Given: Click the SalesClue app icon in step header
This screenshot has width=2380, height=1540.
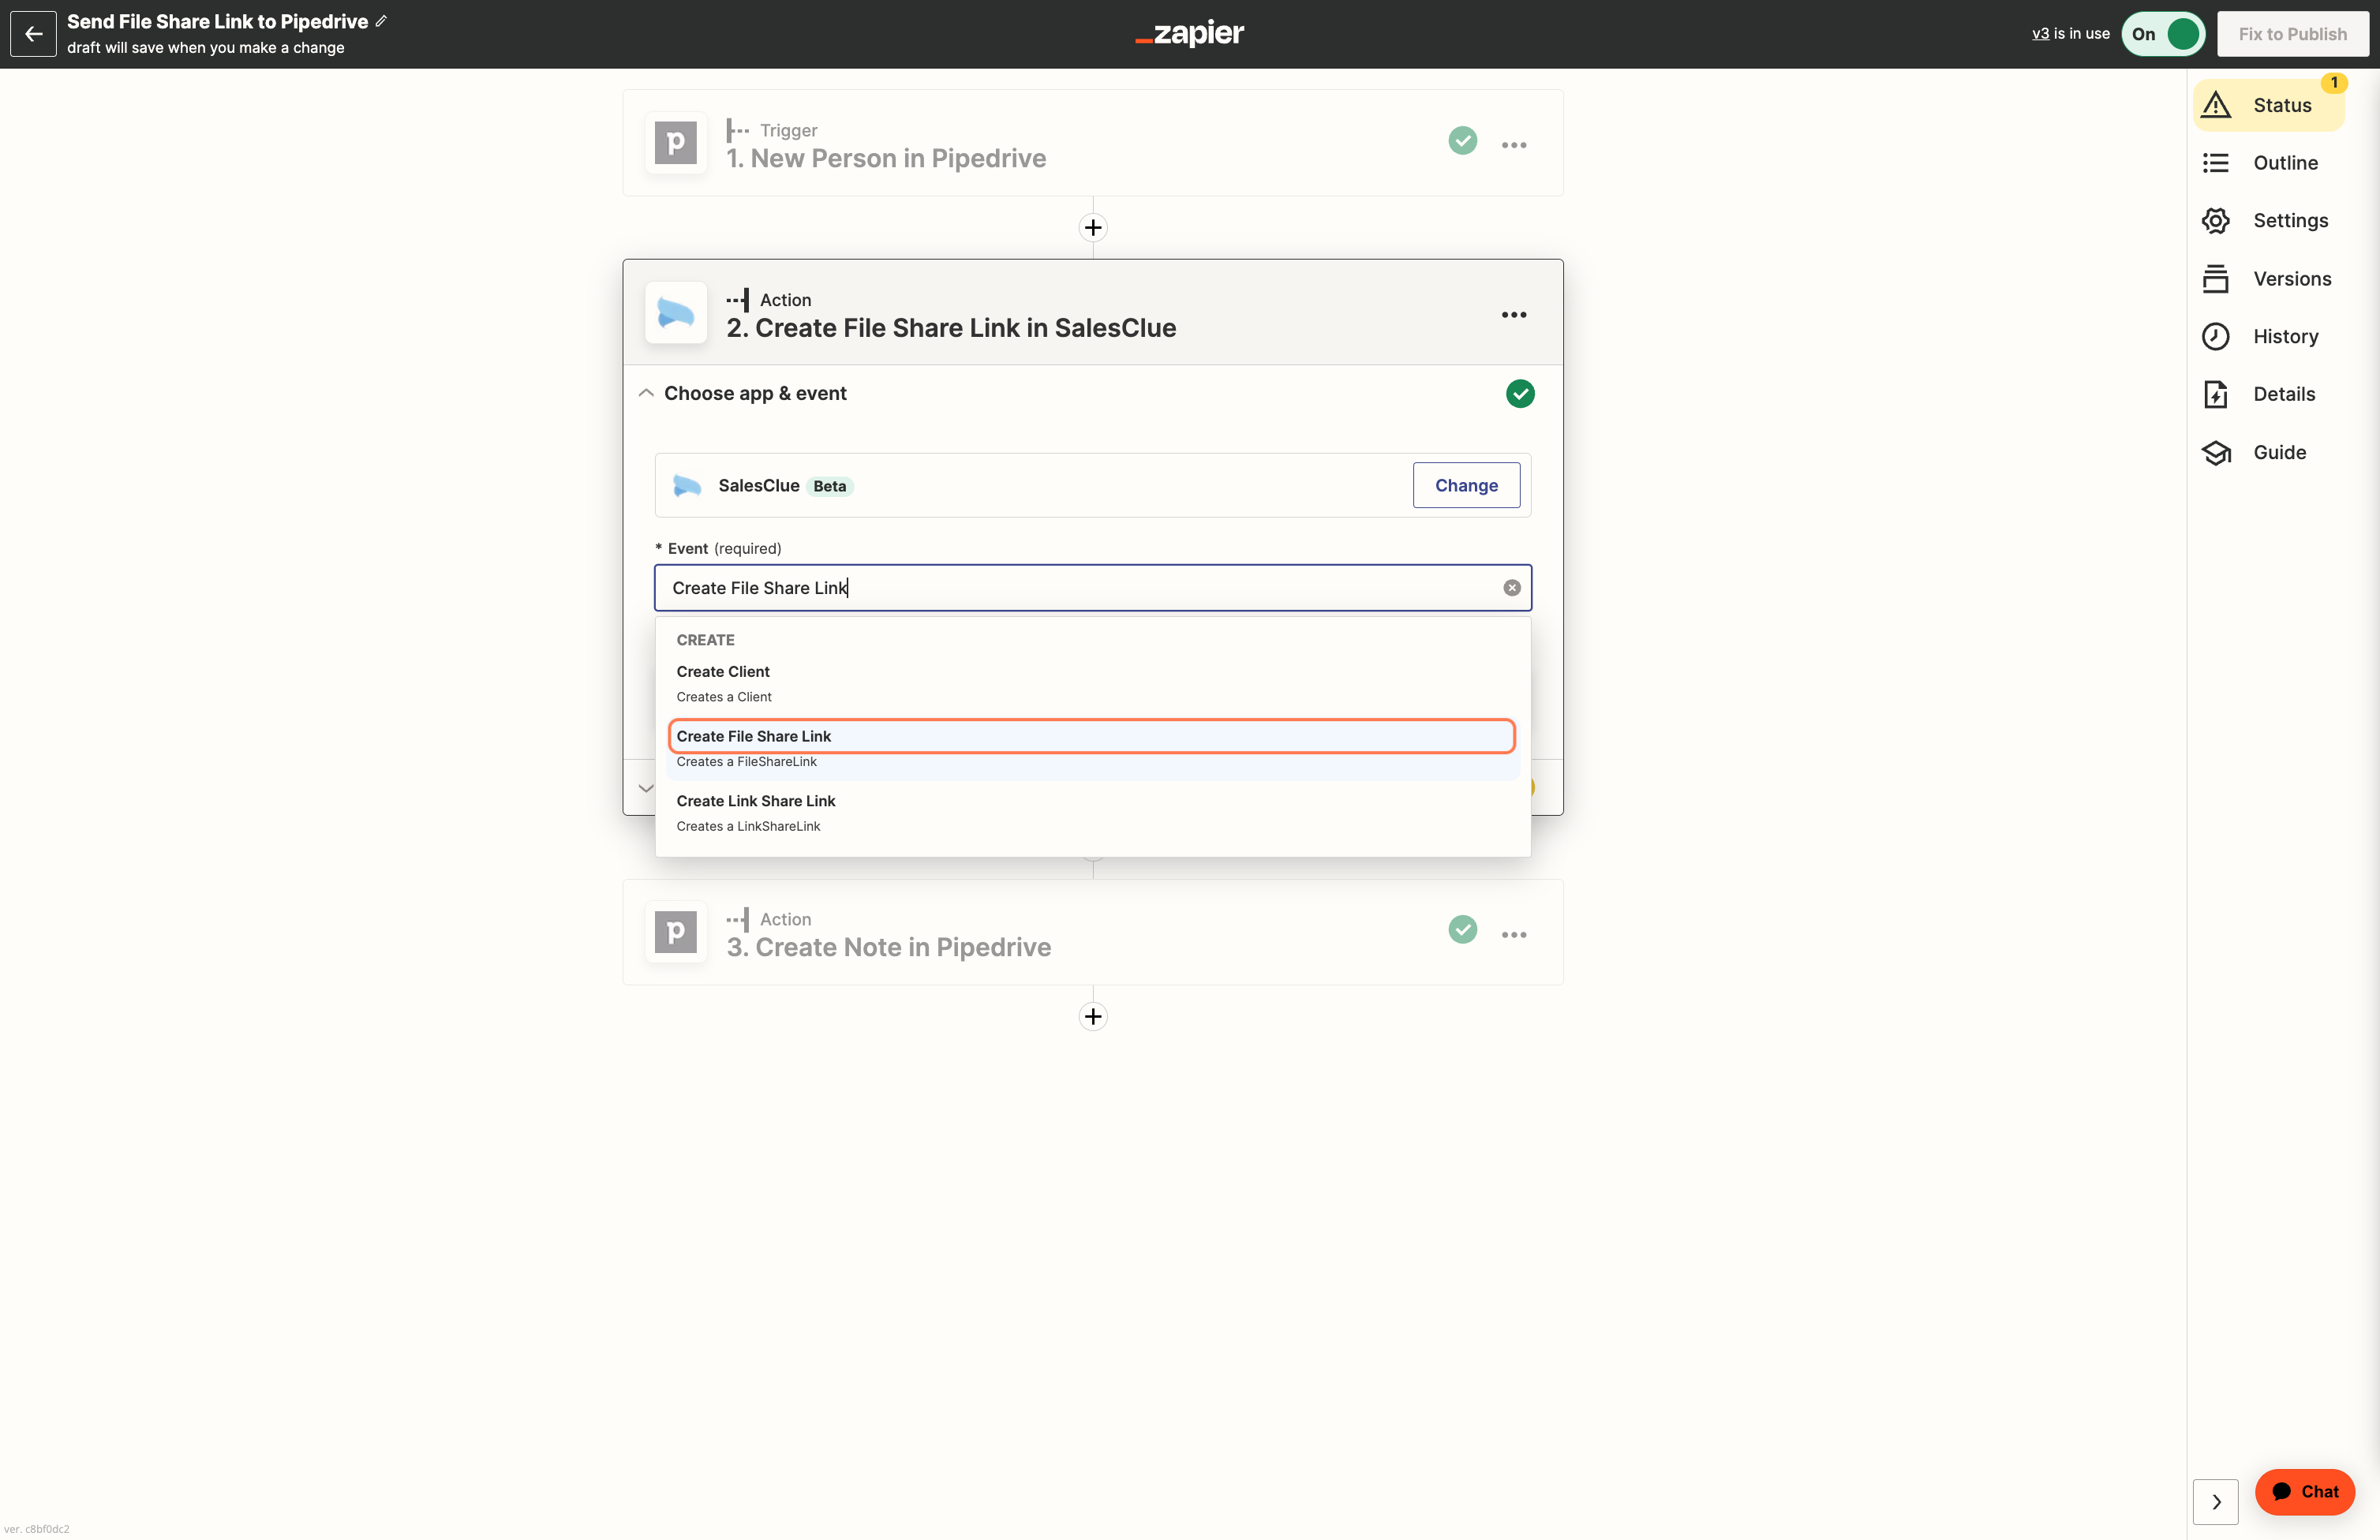Looking at the screenshot, I should (676, 313).
